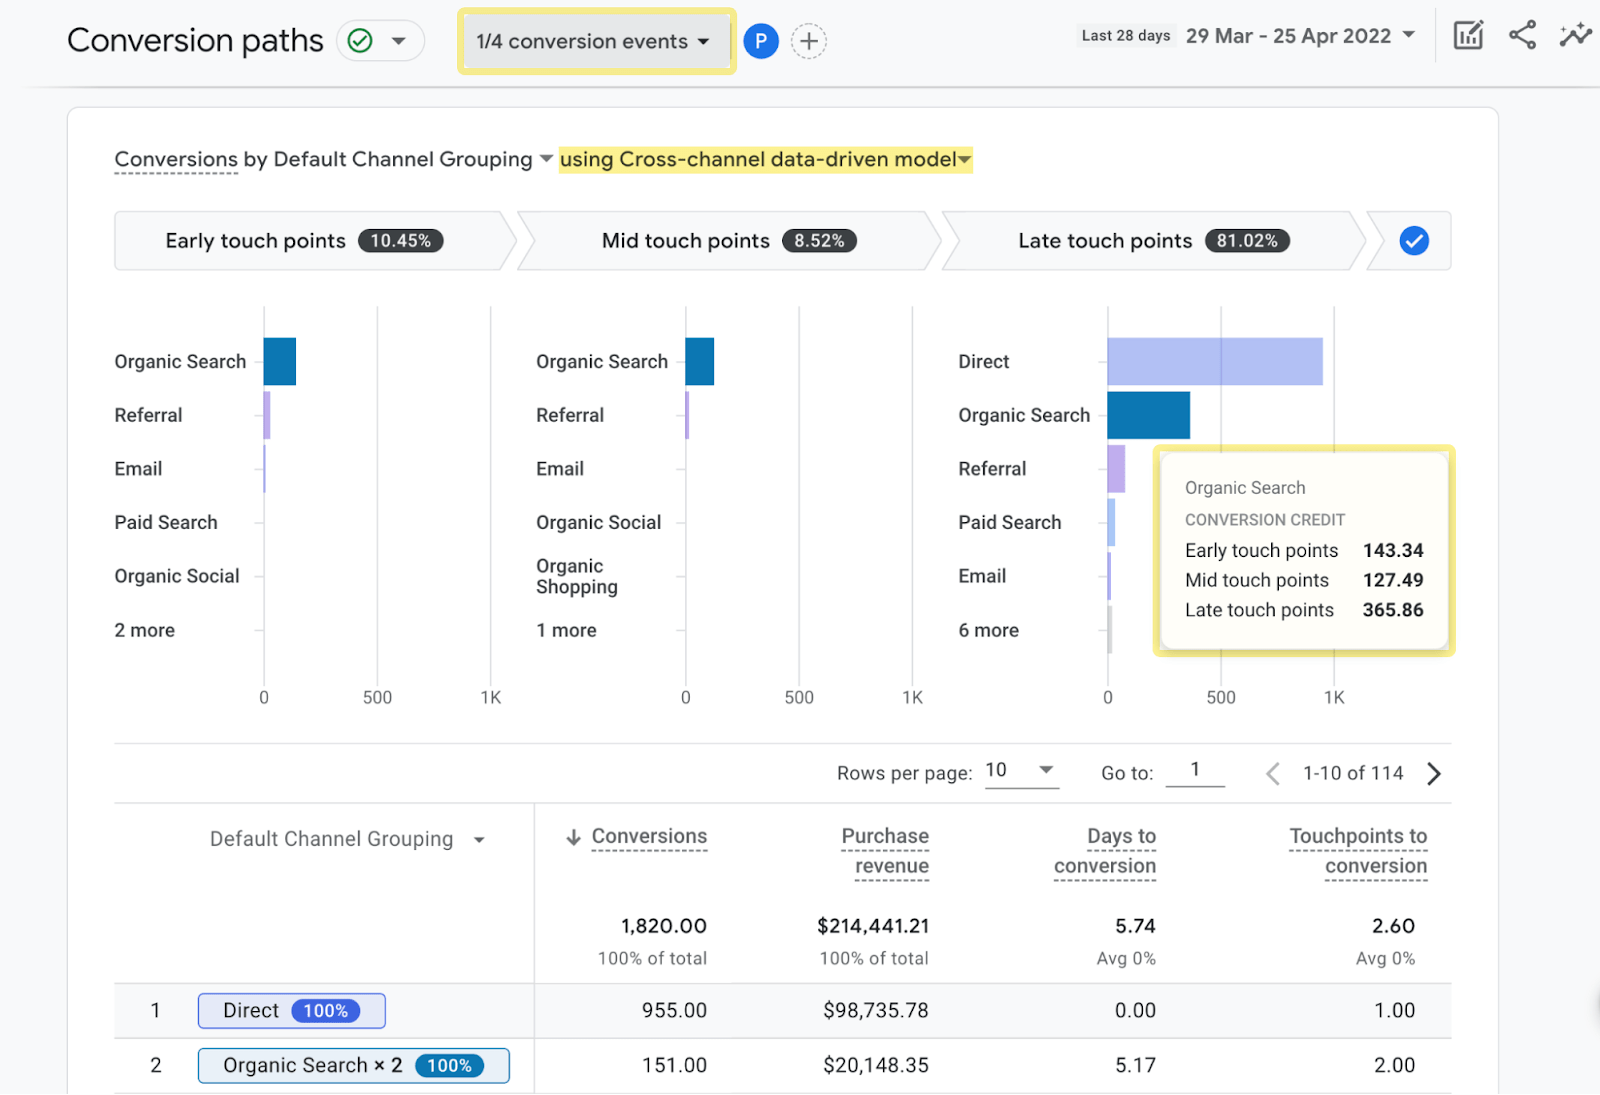
Task: Click the Touchpoints to conversion column header
Action: click(x=1357, y=851)
